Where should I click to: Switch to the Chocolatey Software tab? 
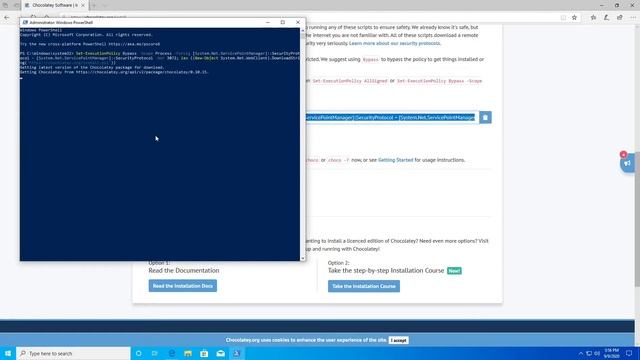tap(55, 5)
